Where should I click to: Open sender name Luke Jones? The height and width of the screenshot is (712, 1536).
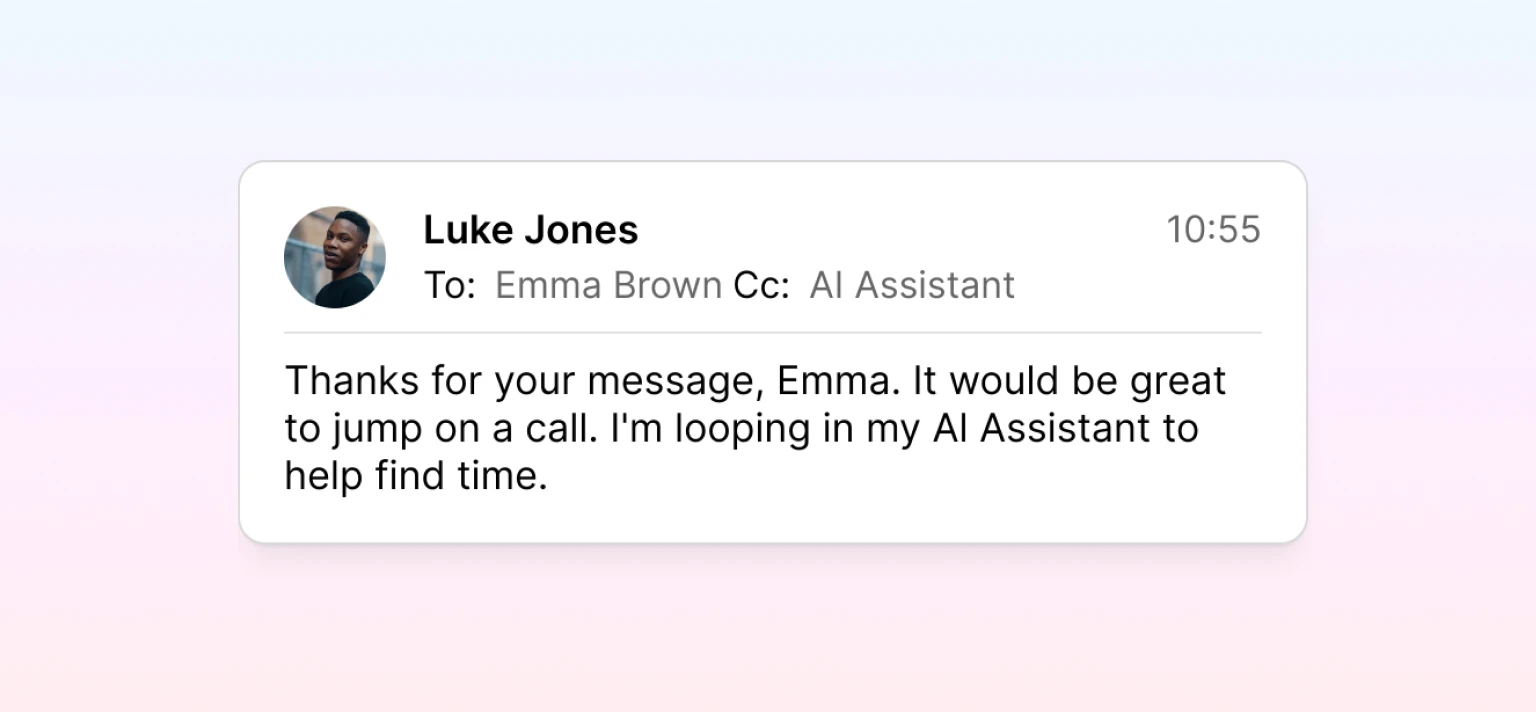530,230
